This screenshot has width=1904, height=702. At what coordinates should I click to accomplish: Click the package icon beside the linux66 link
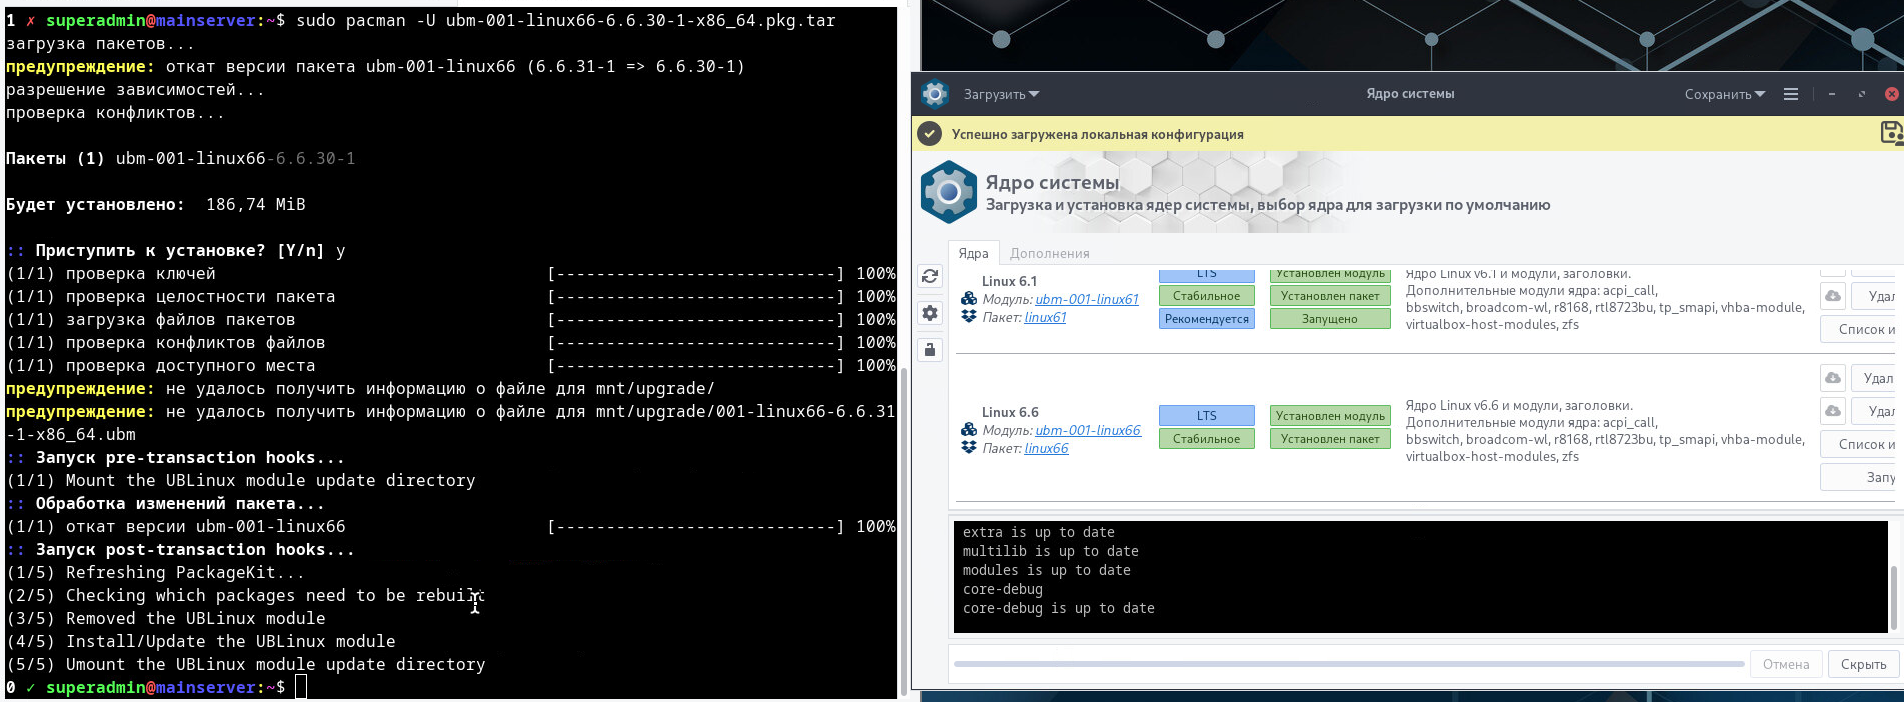(x=969, y=447)
